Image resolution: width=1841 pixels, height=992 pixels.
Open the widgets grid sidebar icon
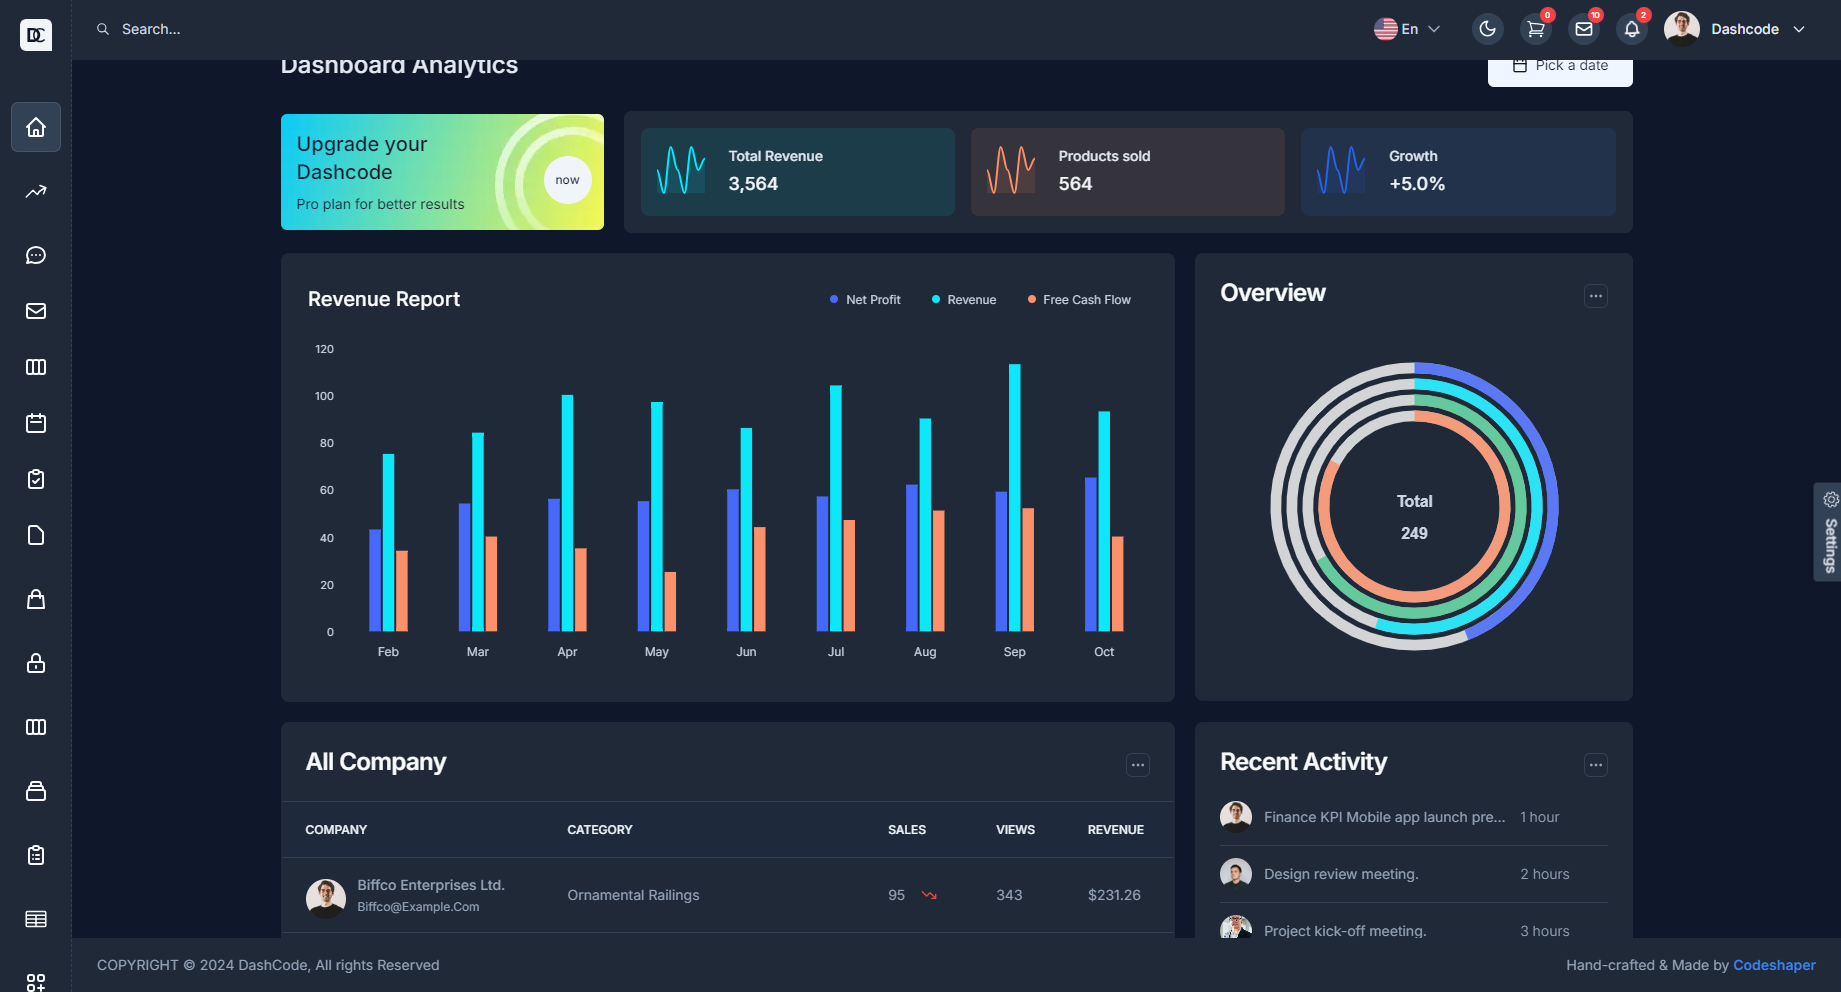click(x=36, y=982)
